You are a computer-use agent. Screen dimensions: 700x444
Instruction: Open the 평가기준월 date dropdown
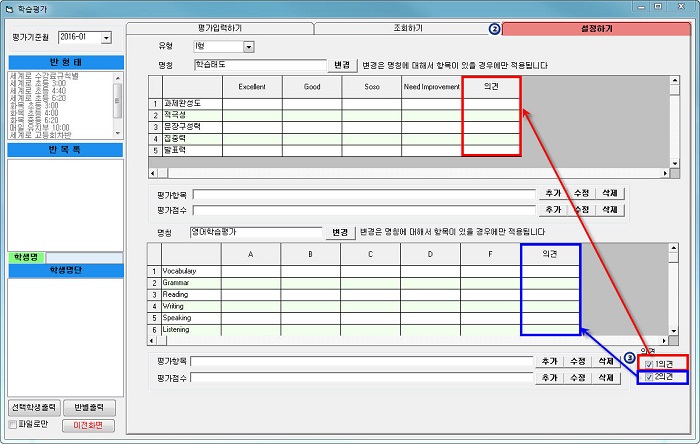point(107,37)
